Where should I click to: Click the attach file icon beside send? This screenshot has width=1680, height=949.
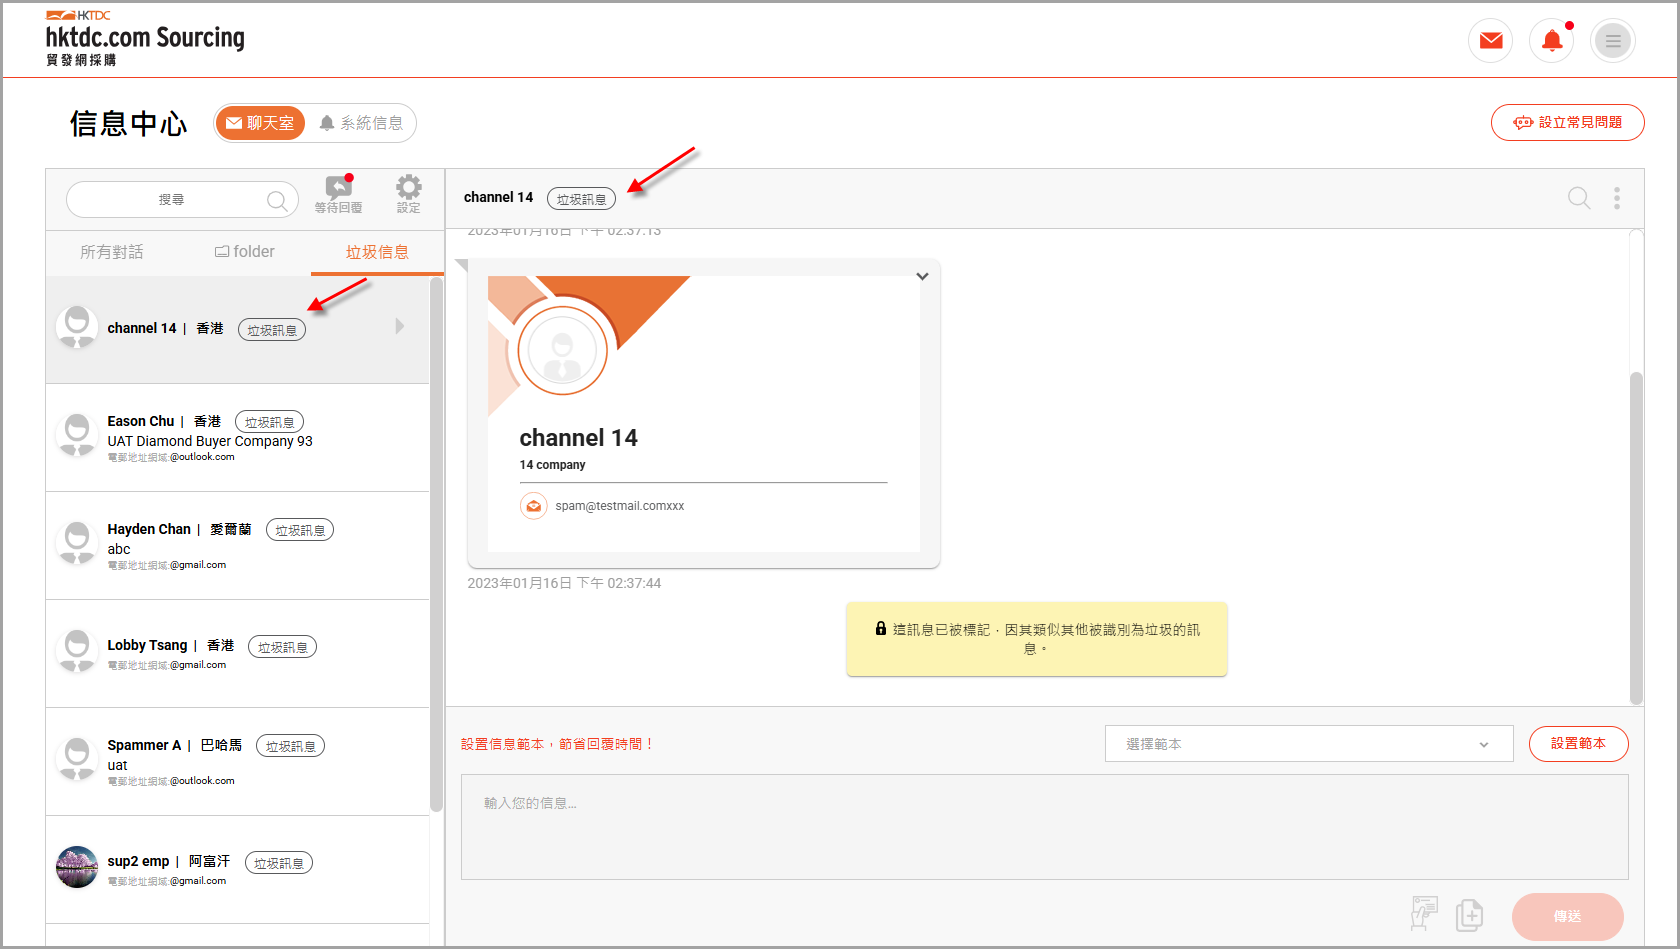tap(1470, 914)
